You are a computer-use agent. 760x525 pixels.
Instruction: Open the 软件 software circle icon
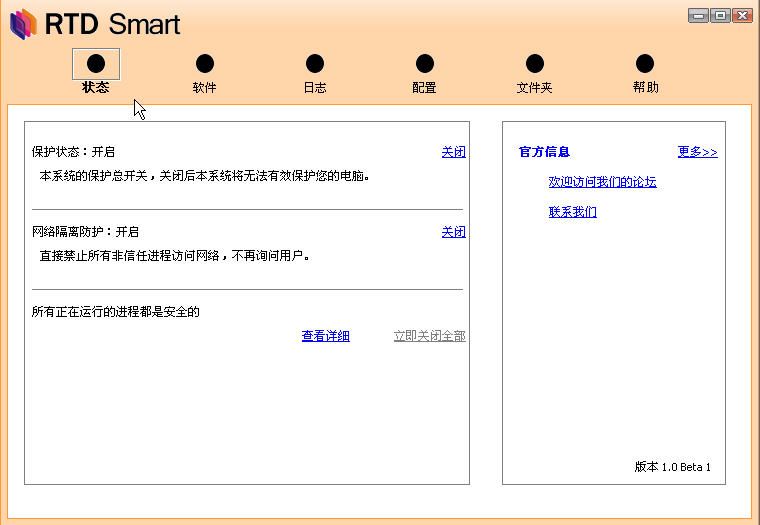tap(205, 64)
